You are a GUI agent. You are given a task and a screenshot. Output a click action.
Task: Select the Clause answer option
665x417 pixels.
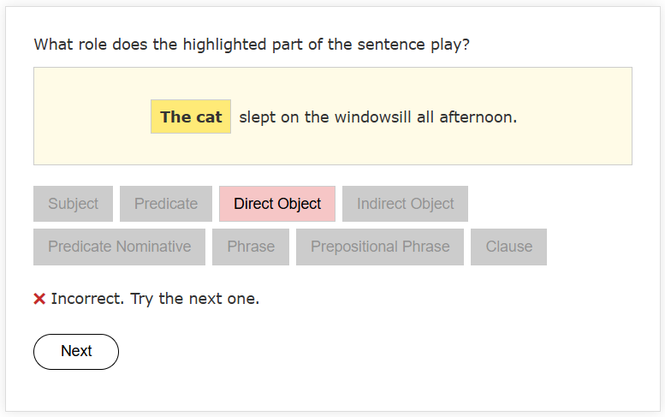pos(509,247)
